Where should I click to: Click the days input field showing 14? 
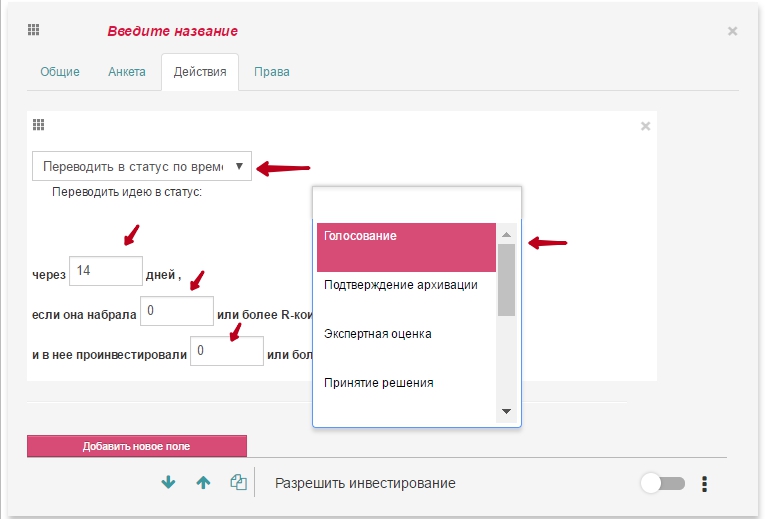pyautogui.click(x=106, y=271)
